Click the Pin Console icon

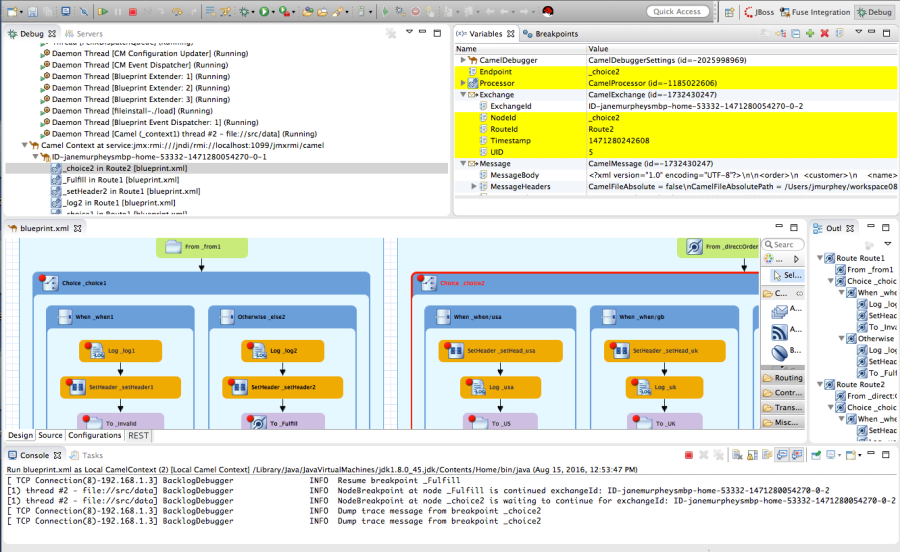coord(816,455)
